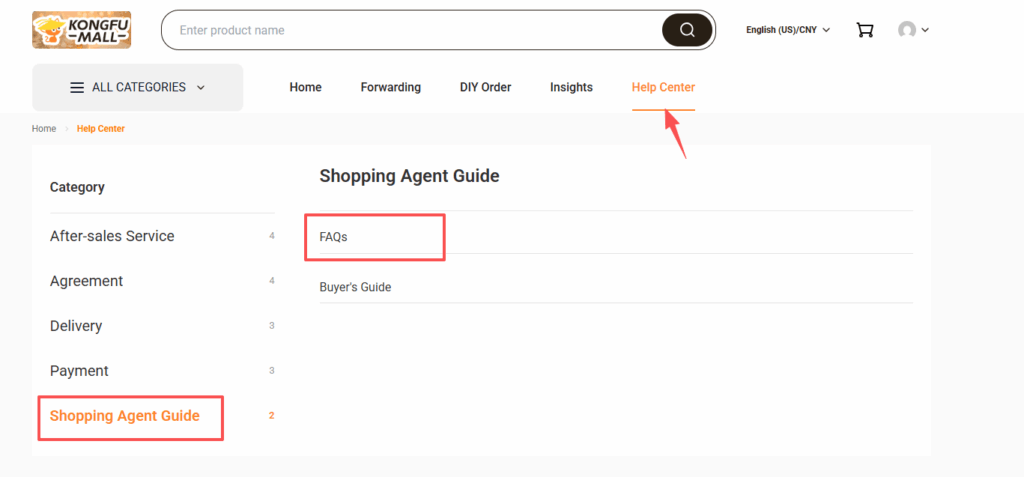Open the Forwarding nav tab
Screen dimensions: 1024x477
390,88
